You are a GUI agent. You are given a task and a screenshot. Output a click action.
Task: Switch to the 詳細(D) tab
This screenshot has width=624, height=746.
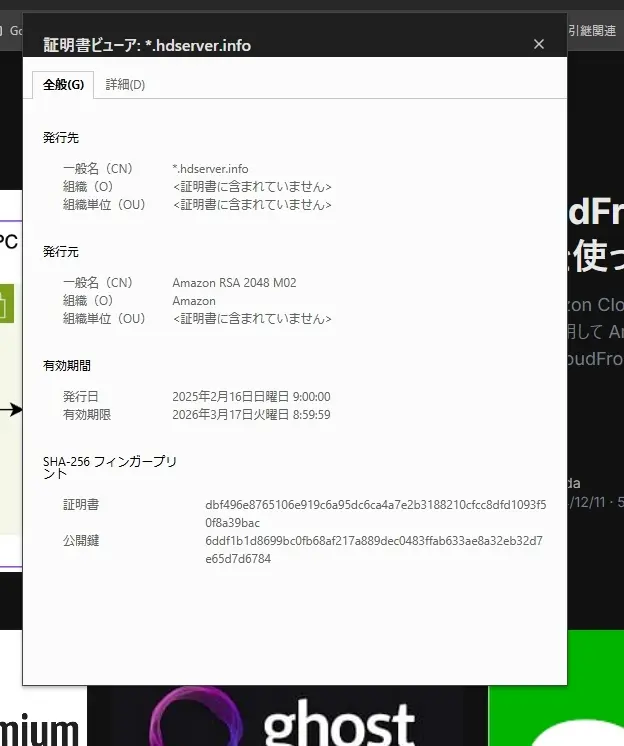[125, 85]
